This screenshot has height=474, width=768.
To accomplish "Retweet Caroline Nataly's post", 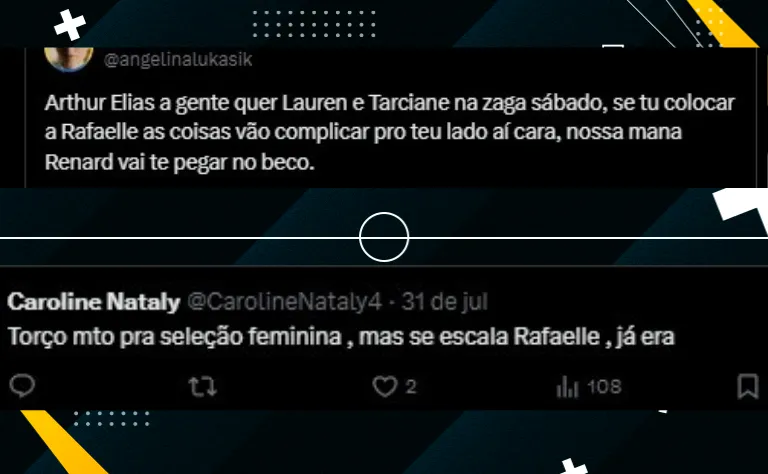I will [203, 386].
